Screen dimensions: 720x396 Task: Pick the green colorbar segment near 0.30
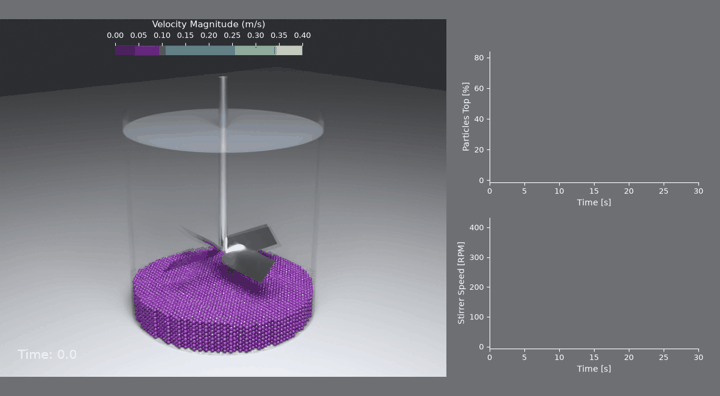(x=254, y=50)
